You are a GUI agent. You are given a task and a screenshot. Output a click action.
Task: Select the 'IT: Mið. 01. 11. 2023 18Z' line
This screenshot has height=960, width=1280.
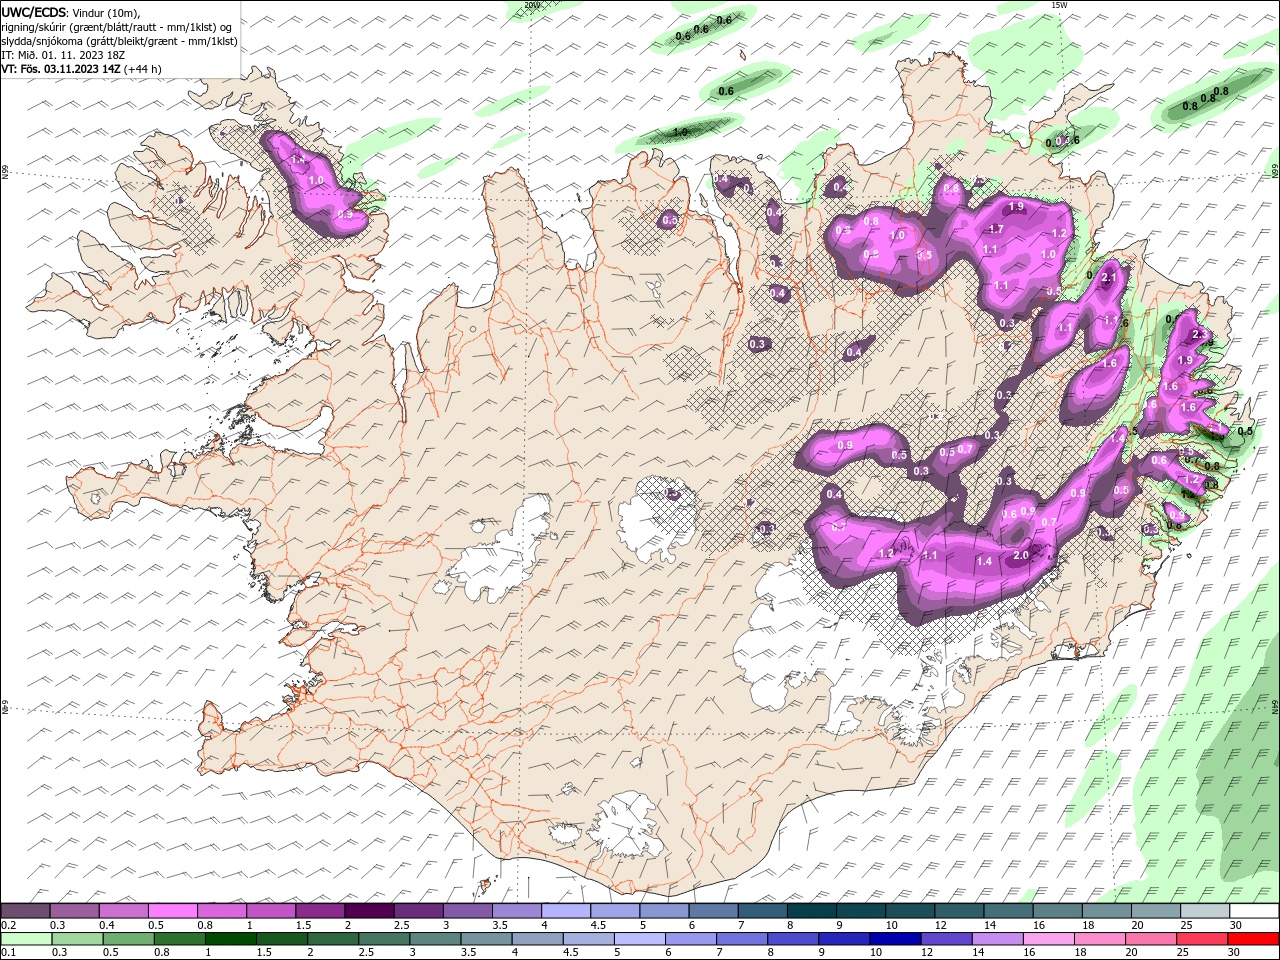(x=63, y=55)
